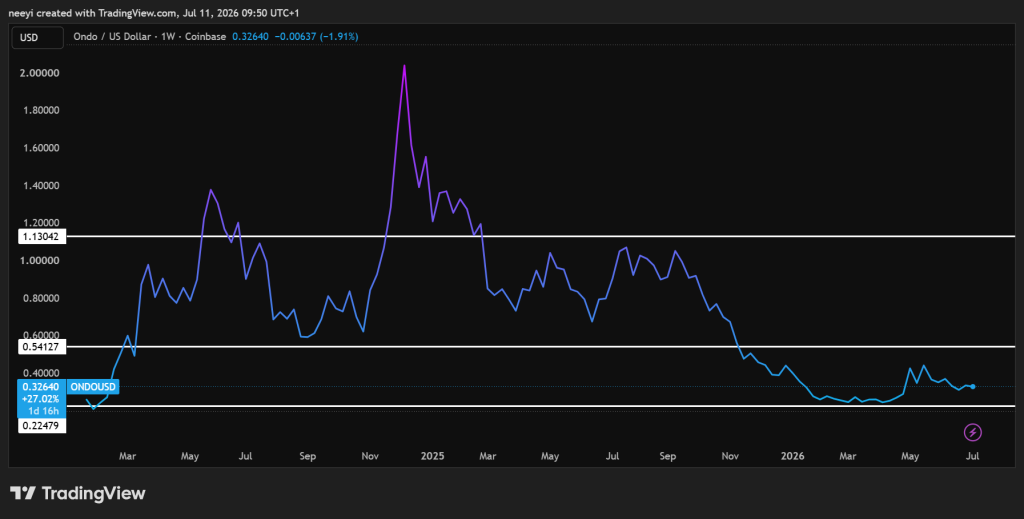
Task: Select the 0.22479 horizontal line price label
Action: pos(42,426)
